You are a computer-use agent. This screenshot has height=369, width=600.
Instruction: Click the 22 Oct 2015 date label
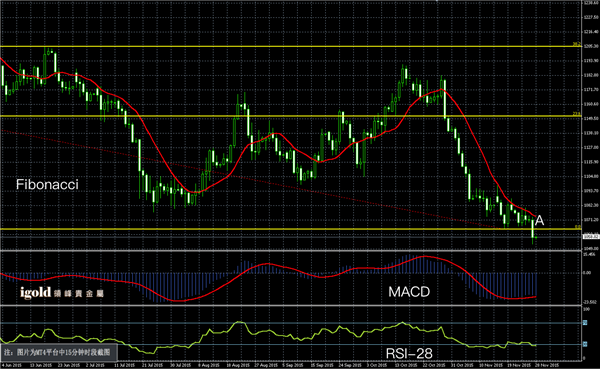click(434, 365)
